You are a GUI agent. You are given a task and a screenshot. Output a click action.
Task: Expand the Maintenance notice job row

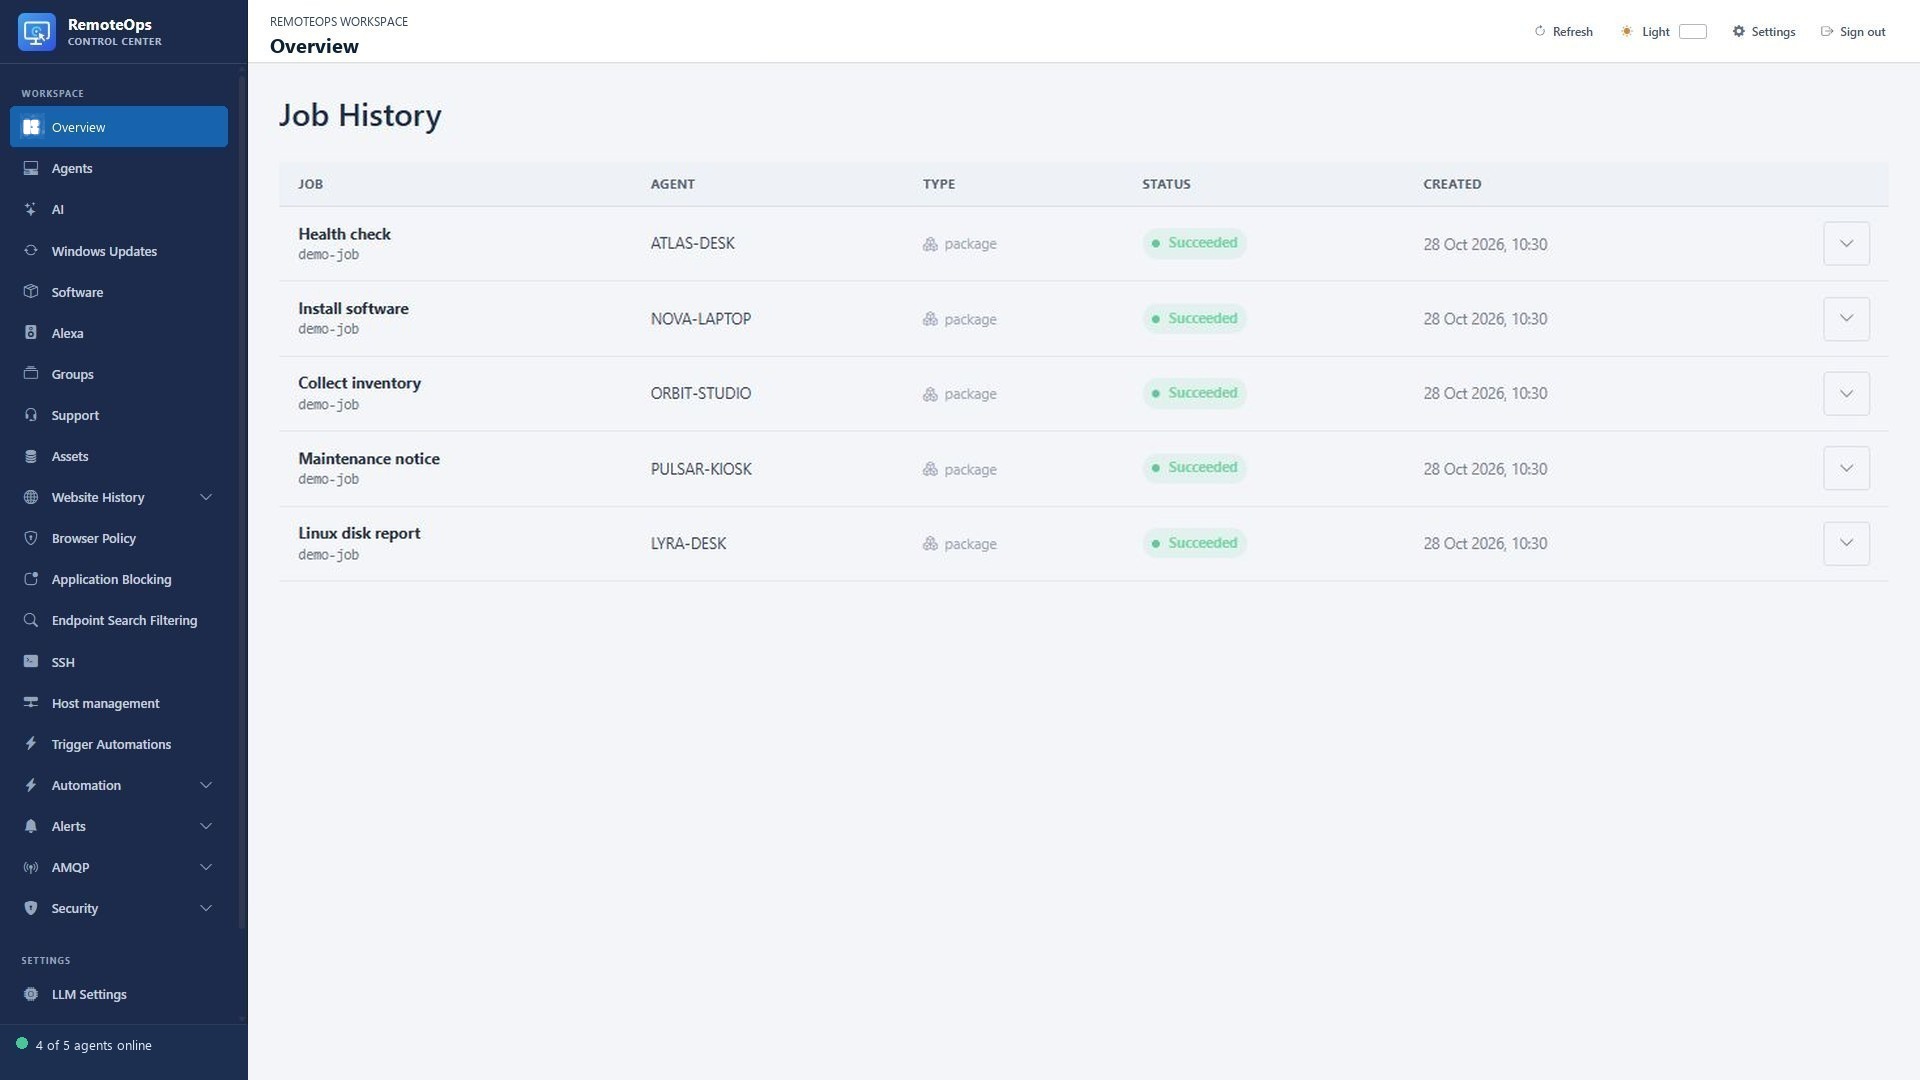coord(1846,469)
